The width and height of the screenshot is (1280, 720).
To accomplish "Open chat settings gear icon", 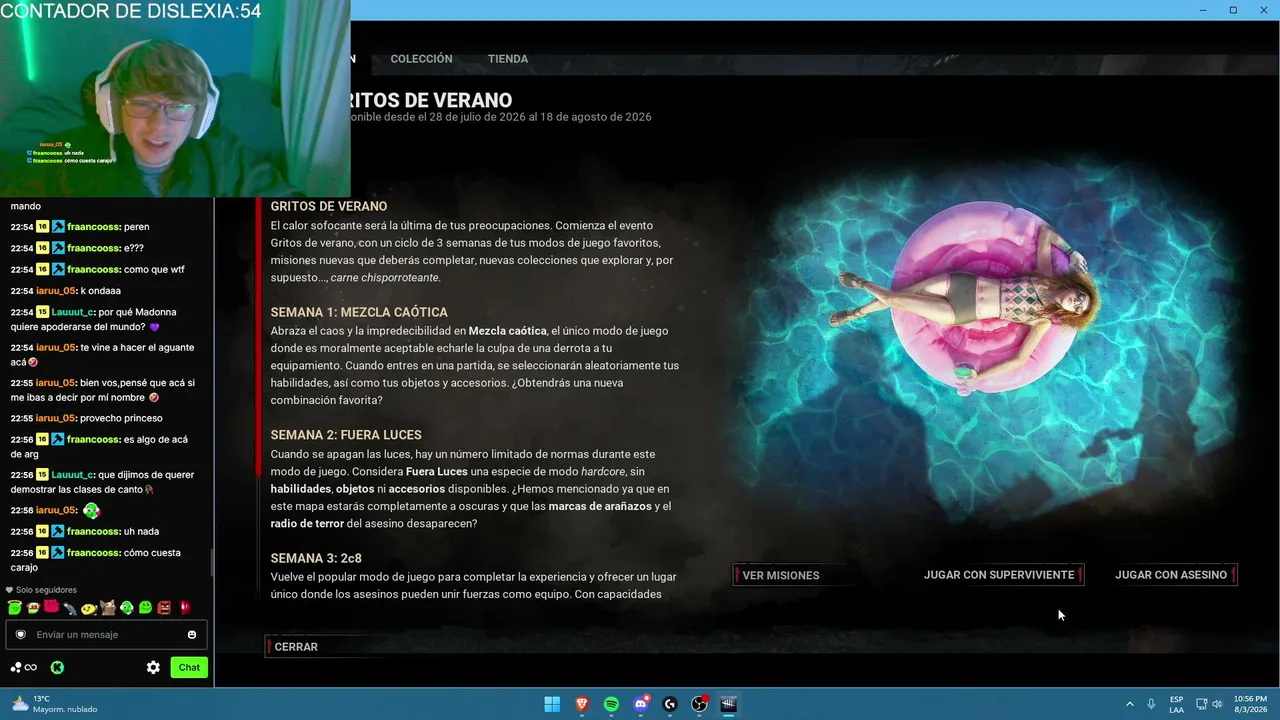I will [153, 667].
